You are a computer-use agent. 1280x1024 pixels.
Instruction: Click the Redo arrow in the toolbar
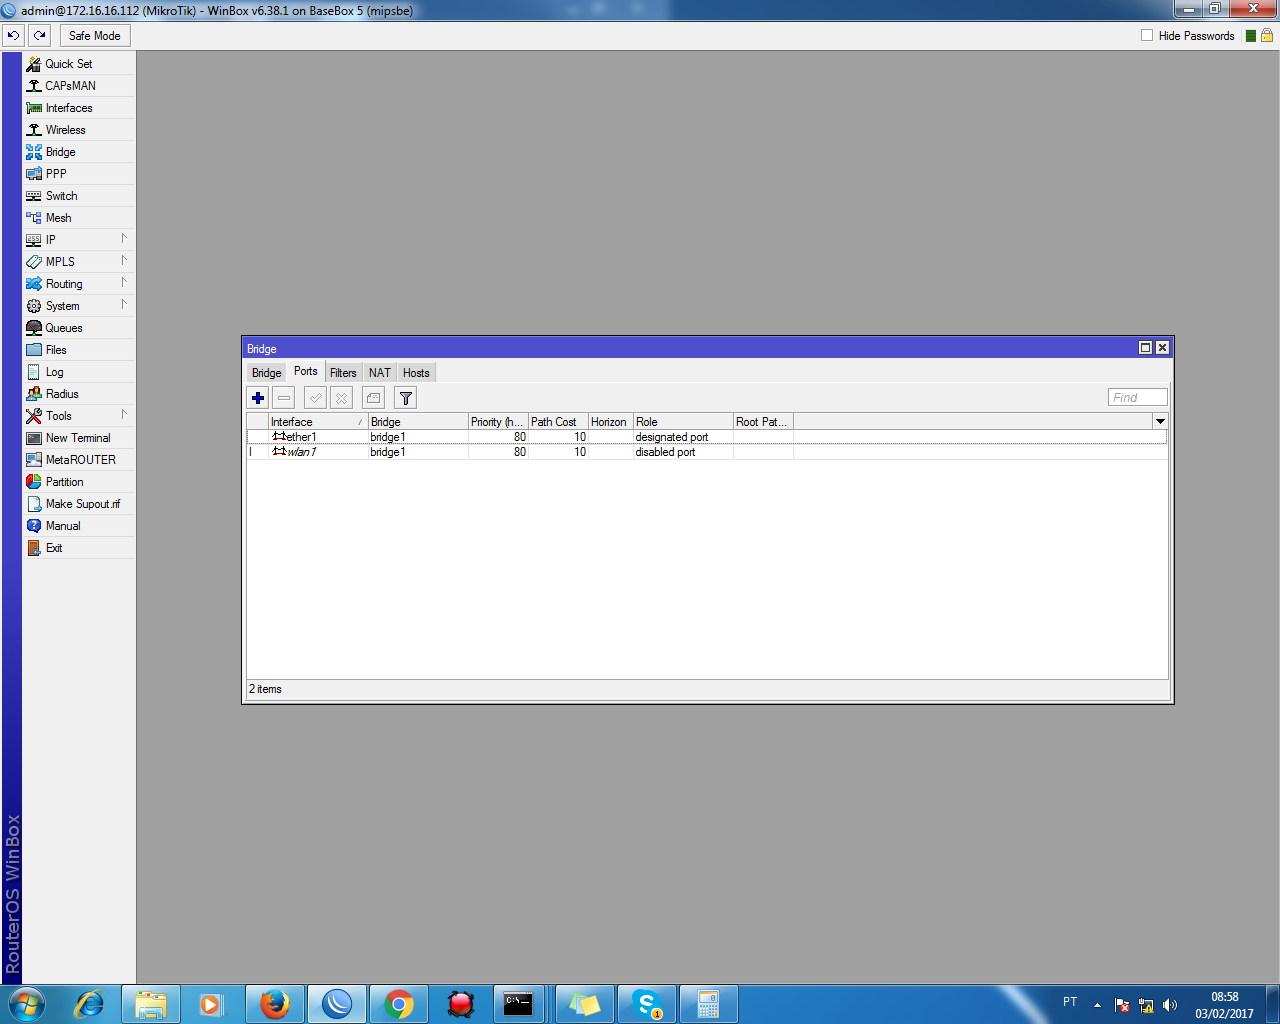39,36
